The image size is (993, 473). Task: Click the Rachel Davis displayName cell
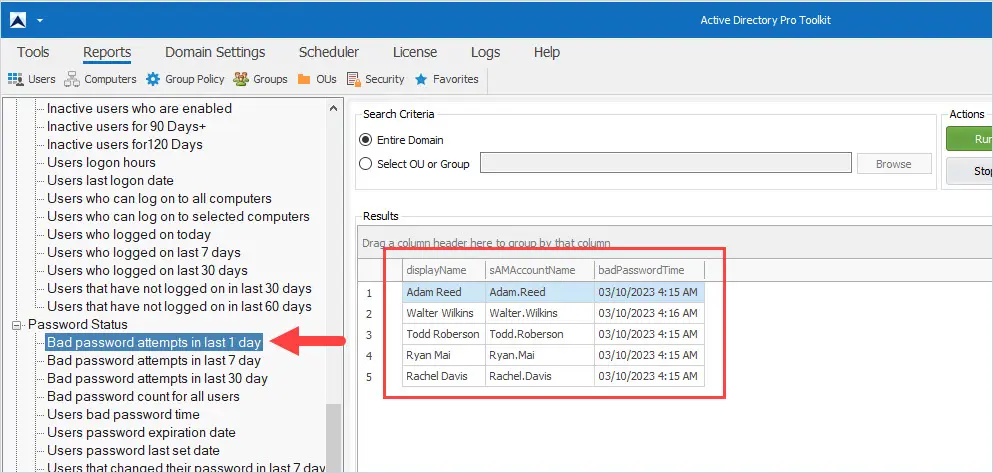444,376
